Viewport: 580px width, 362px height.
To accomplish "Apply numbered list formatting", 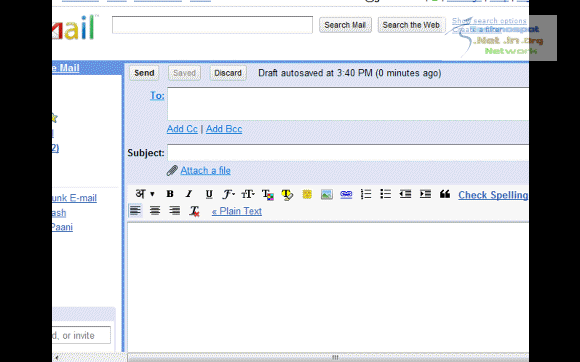I will pyautogui.click(x=366, y=194).
